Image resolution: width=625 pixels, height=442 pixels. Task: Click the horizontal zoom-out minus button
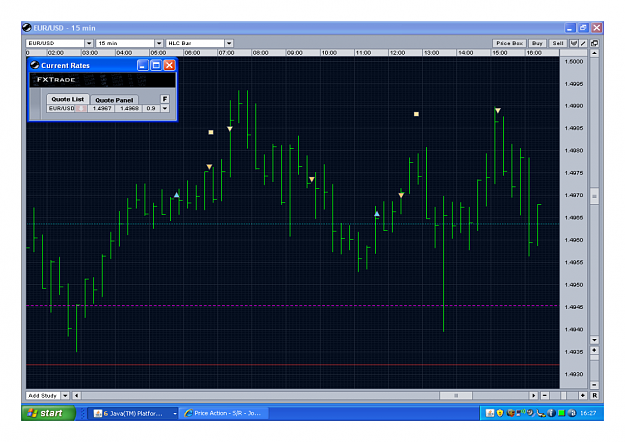[544, 395]
